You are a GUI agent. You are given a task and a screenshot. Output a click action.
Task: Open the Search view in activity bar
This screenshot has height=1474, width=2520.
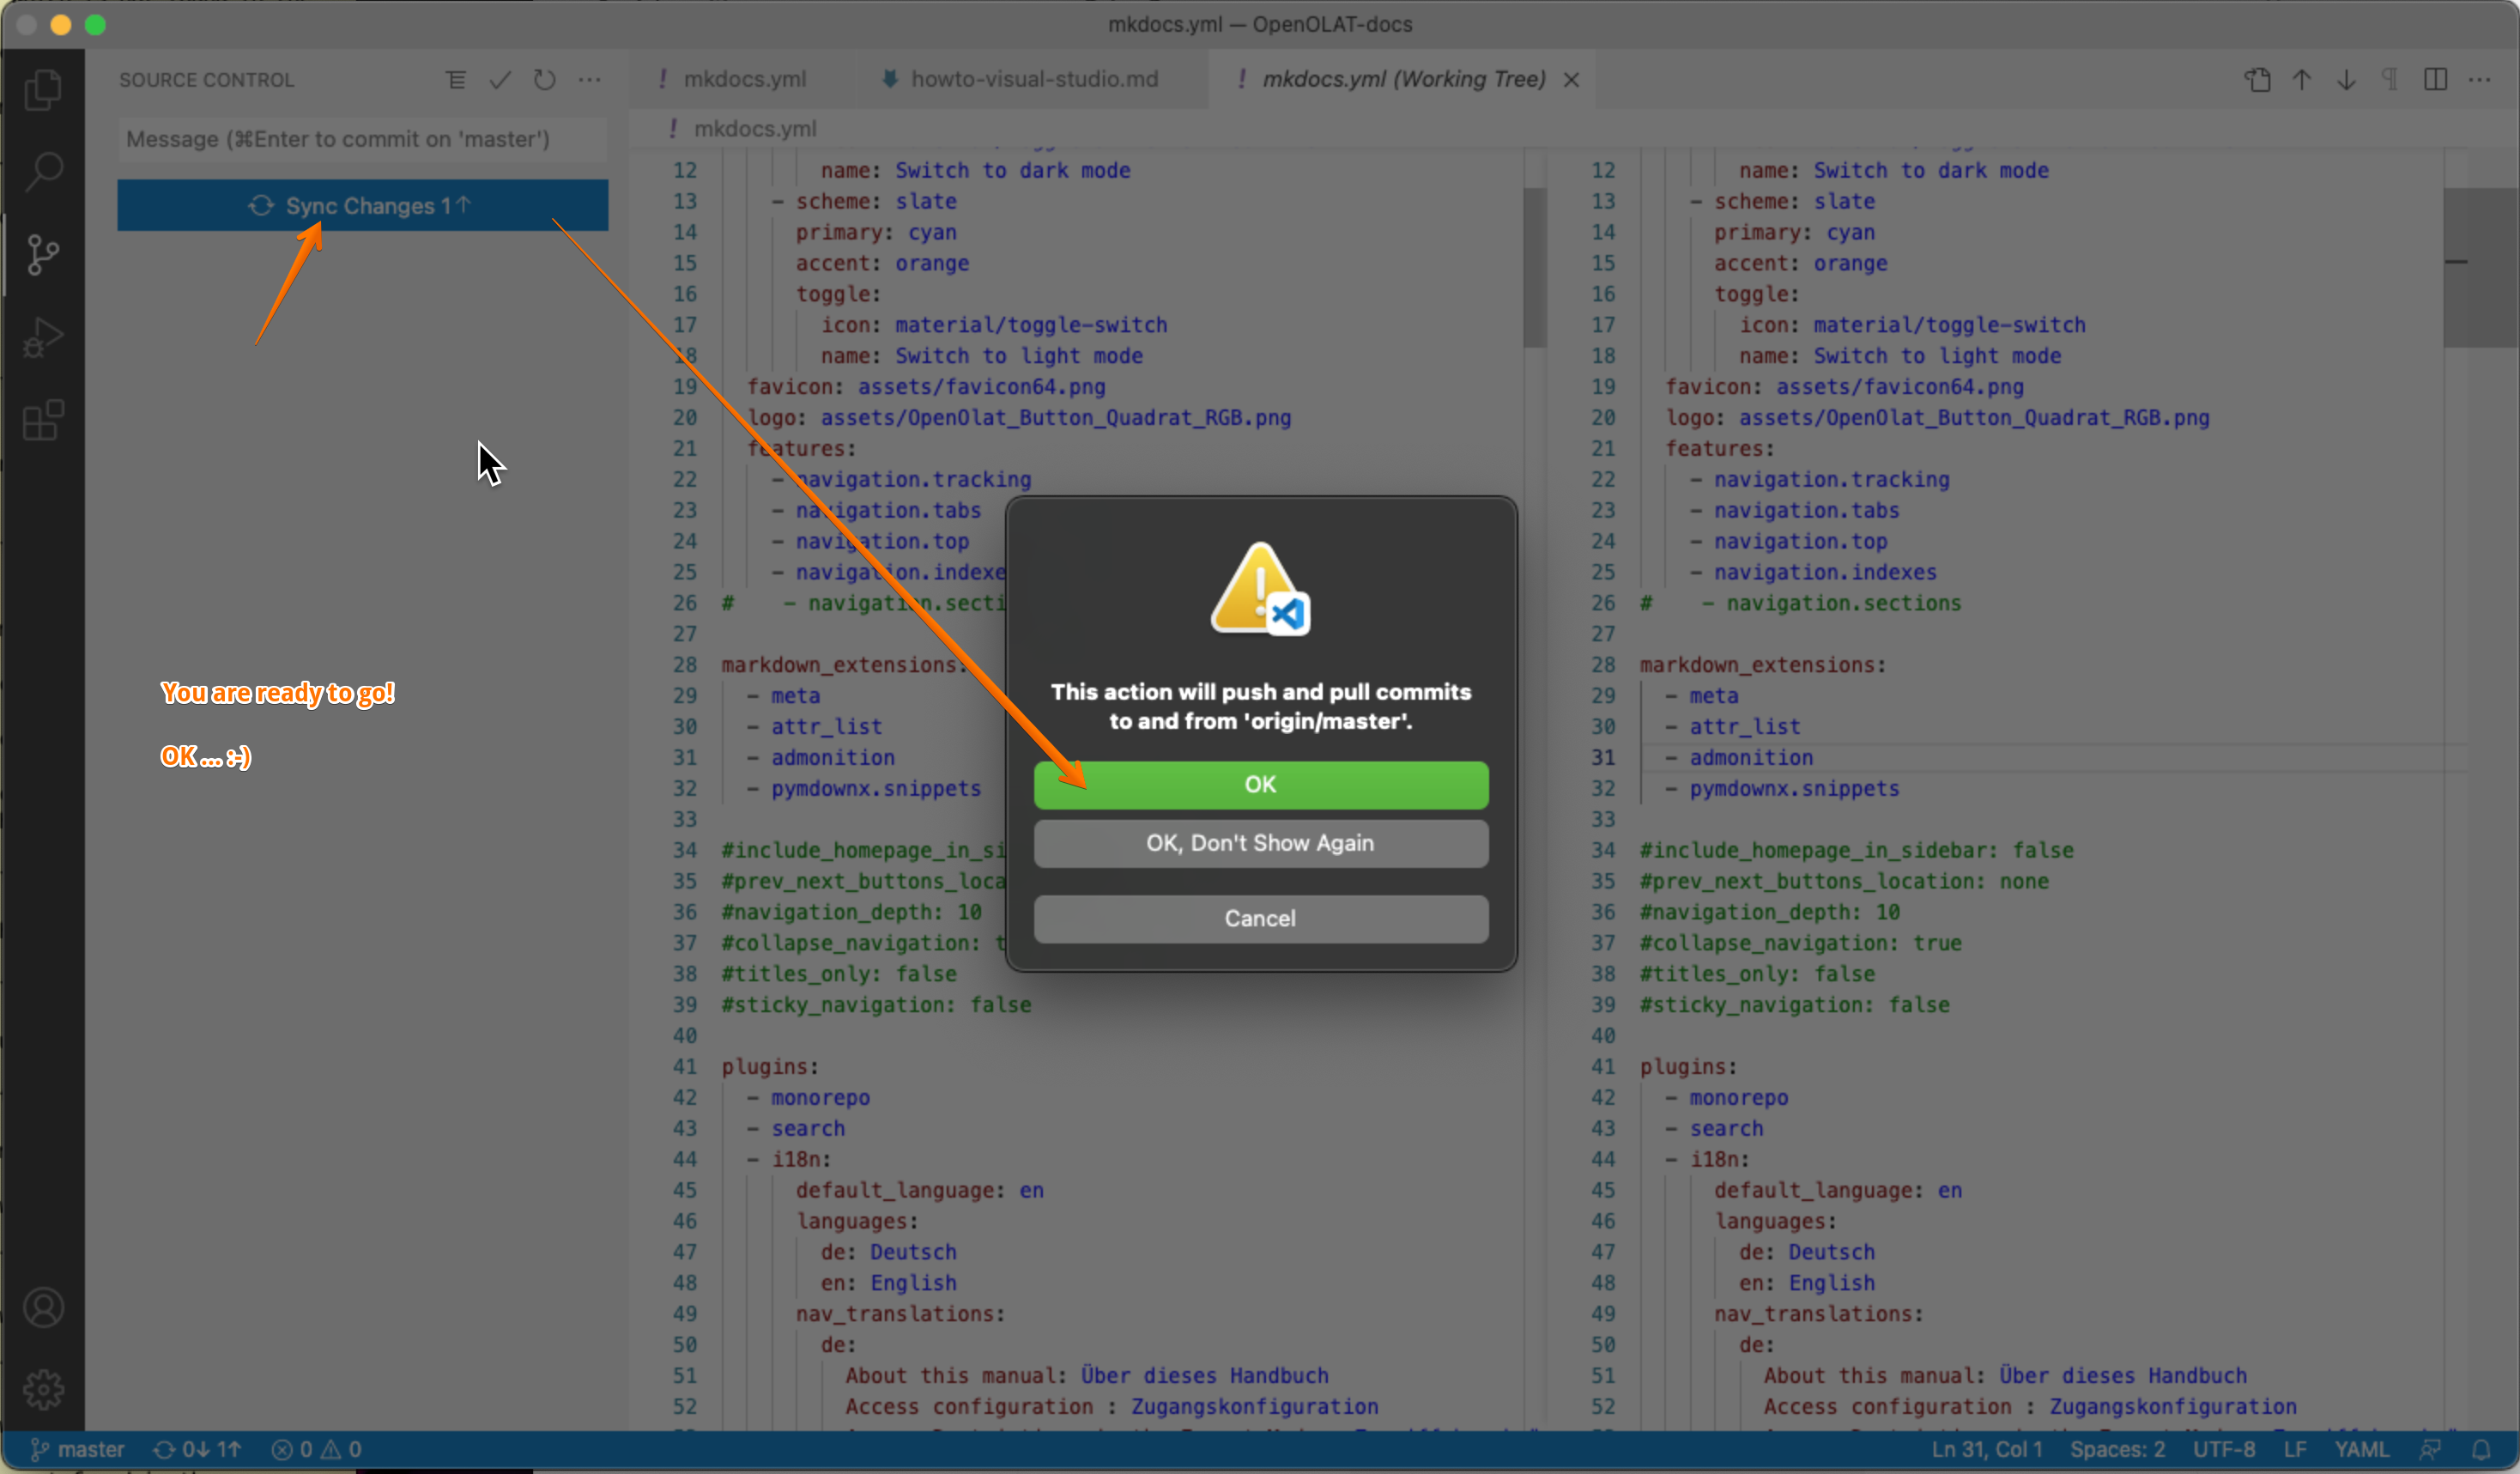click(43, 172)
